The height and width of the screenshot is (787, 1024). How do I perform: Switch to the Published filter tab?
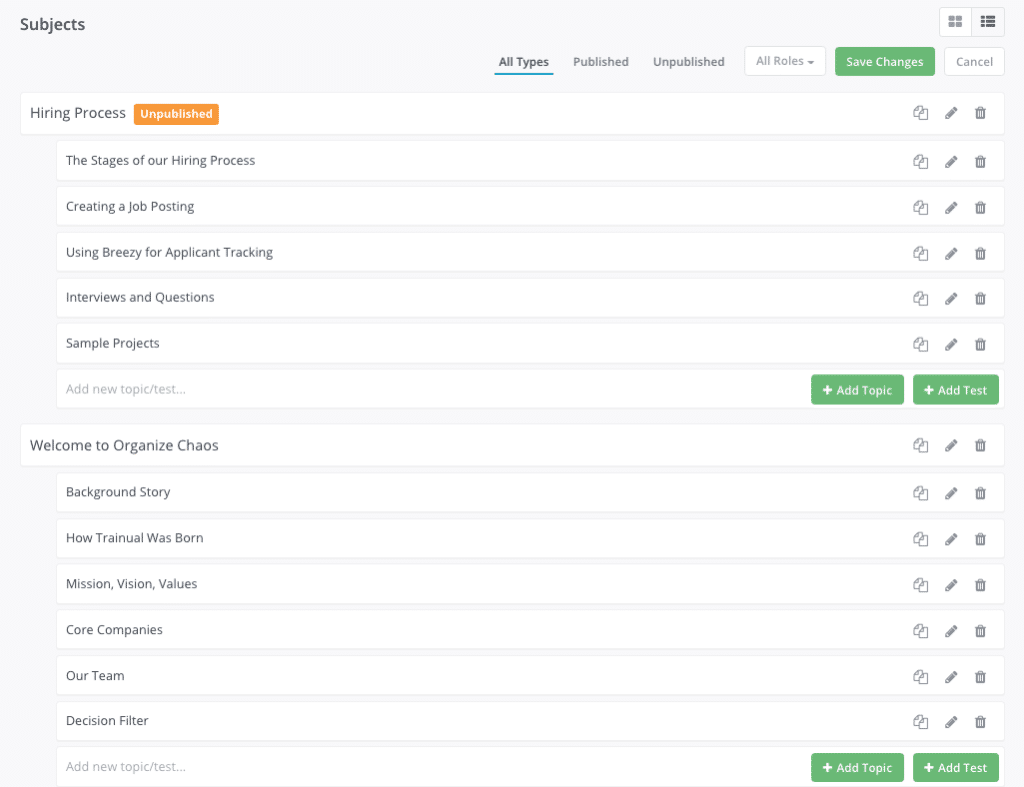pyautogui.click(x=600, y=61)
